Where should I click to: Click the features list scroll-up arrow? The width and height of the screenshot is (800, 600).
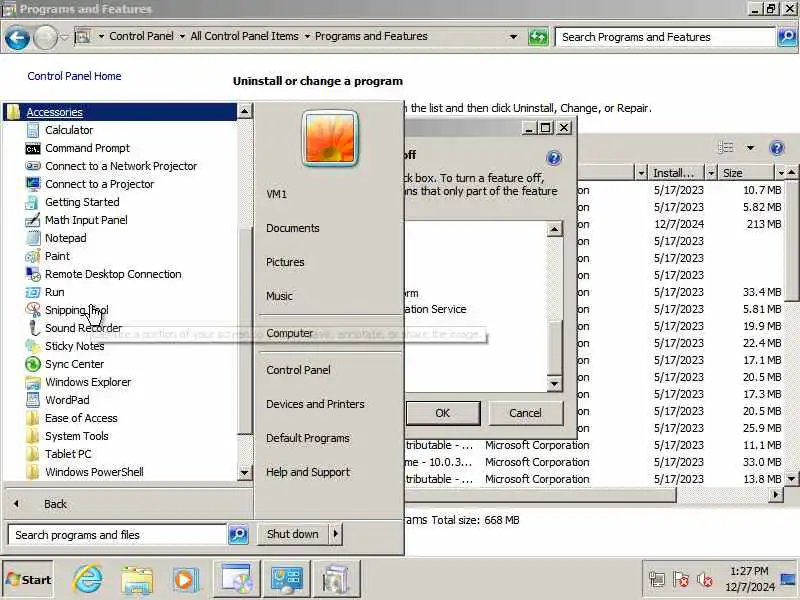click(554, 229)
